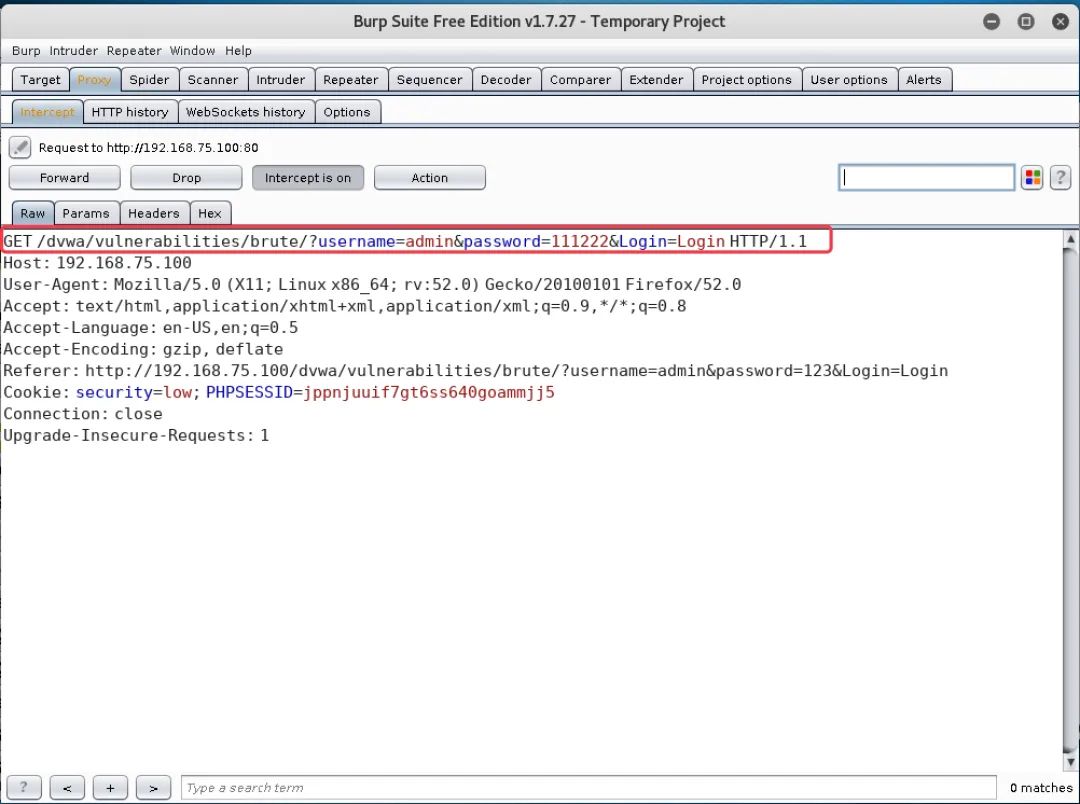The height and width of the screenshot is (804, 1080).
Task: Click the User-Agent header line
Action: (372, 285)
